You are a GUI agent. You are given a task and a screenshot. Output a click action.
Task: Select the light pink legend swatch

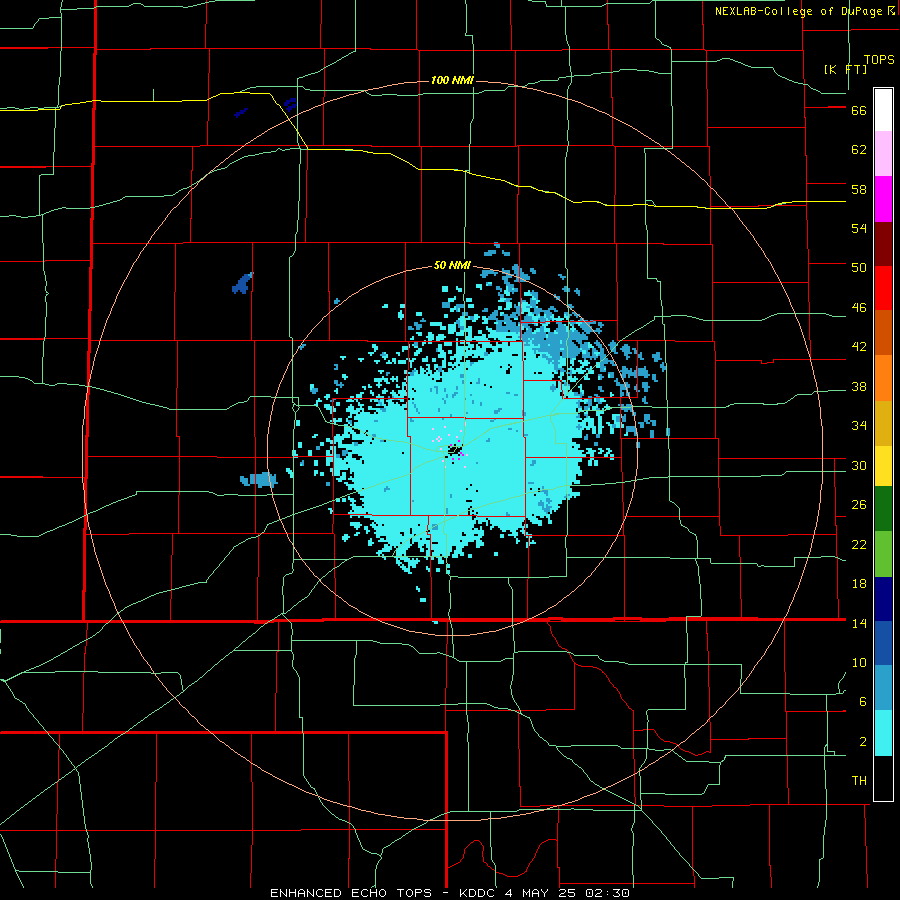coord(883,154)
